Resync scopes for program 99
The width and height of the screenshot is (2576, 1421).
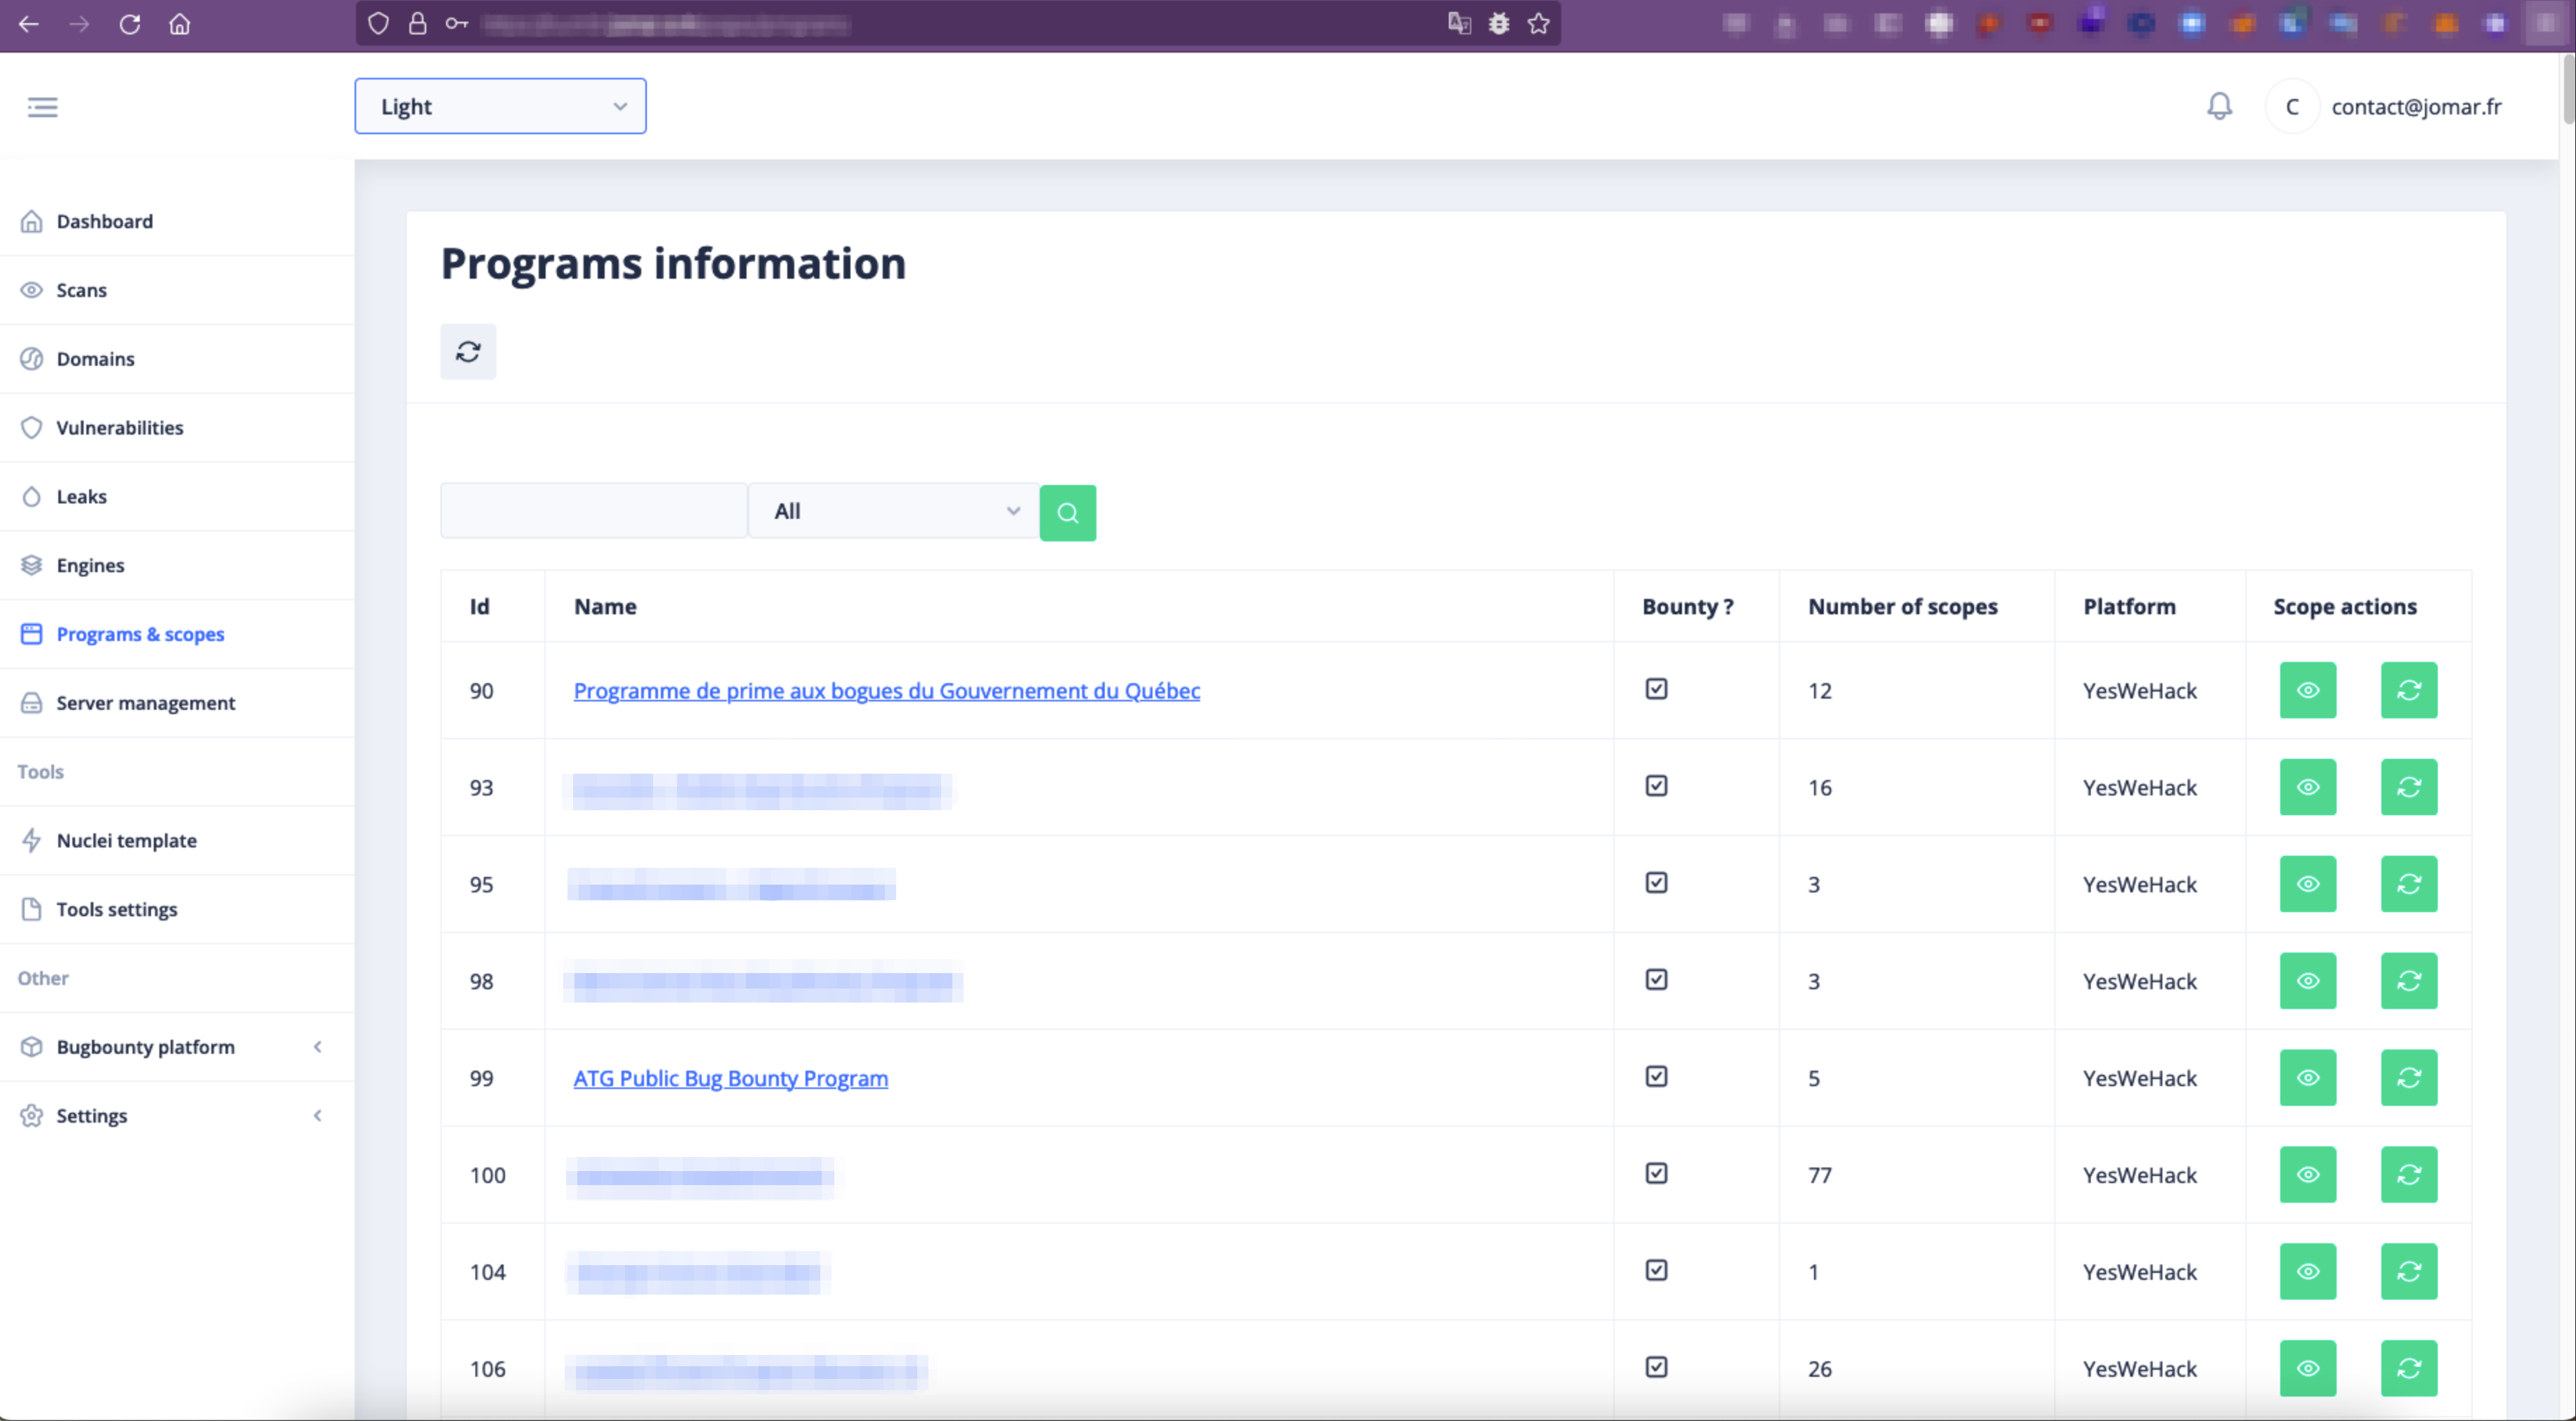click(x=2408, y=1078)
